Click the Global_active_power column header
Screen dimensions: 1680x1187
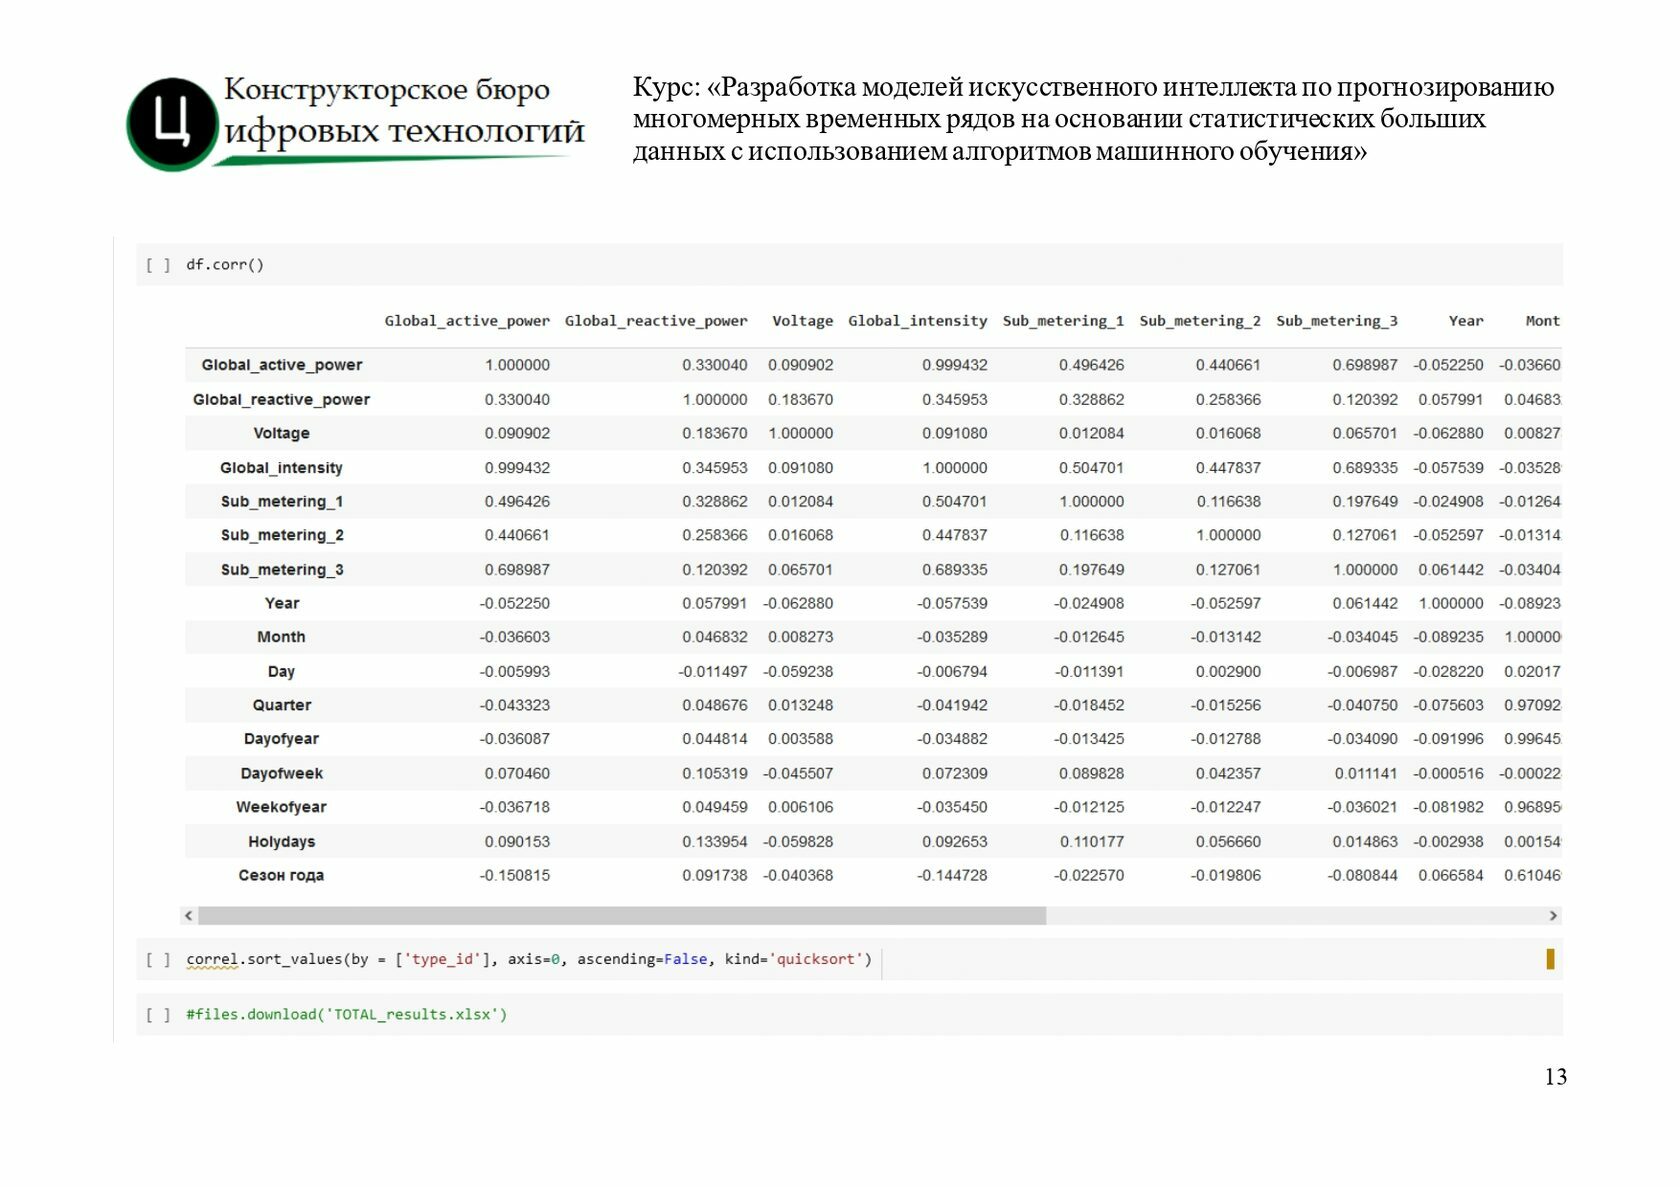[x=467, y=321]
